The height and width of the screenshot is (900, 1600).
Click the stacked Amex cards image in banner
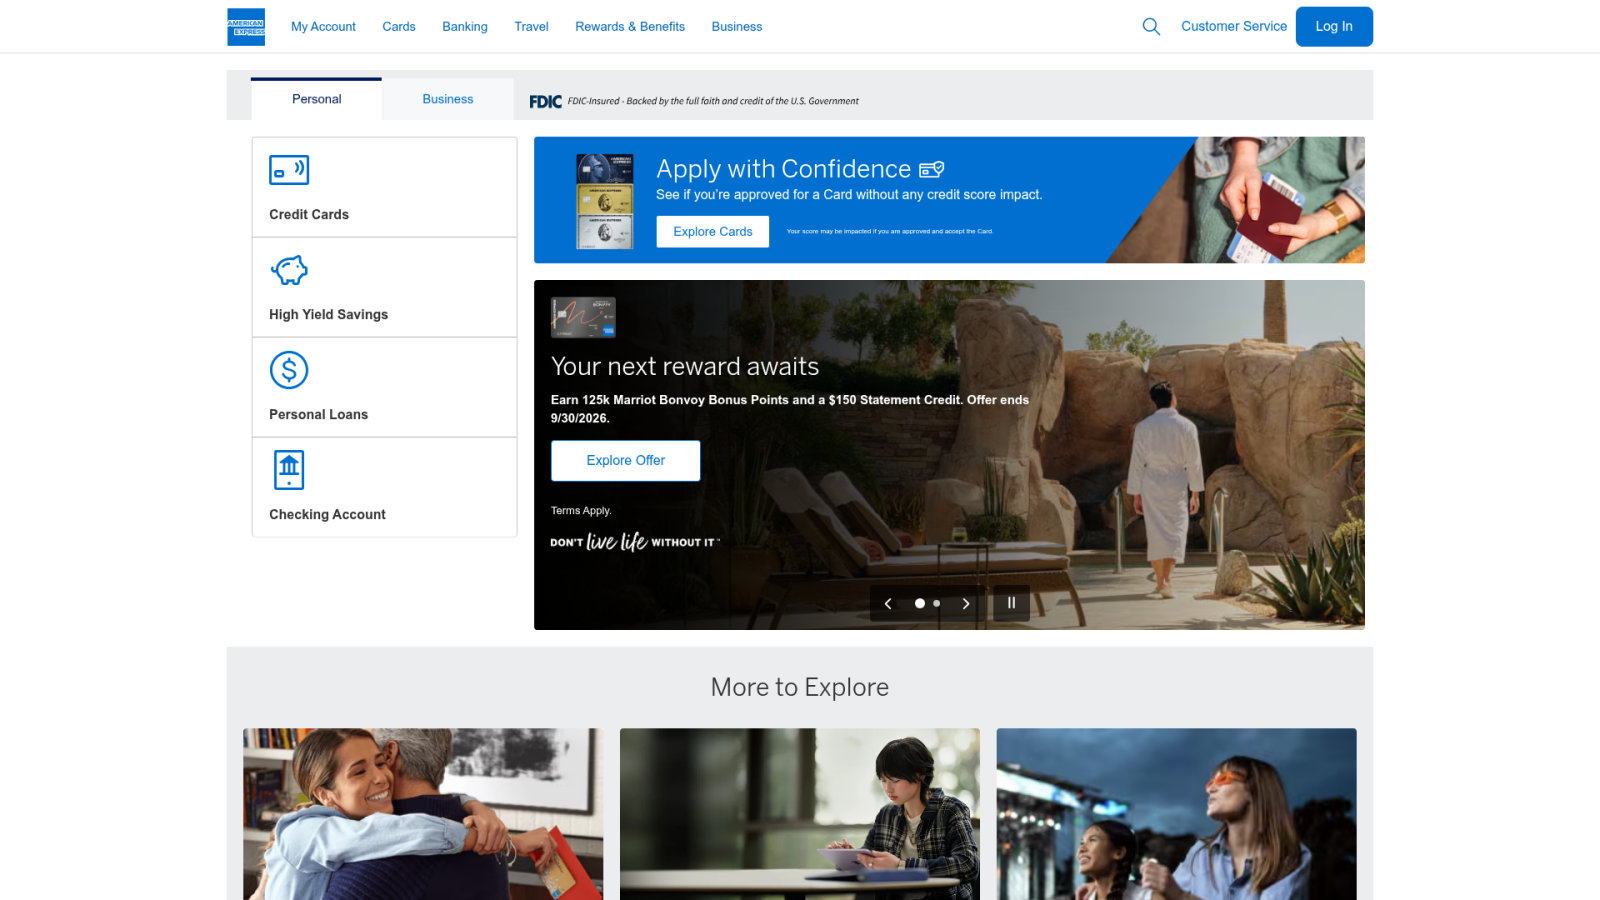point(605,201)
